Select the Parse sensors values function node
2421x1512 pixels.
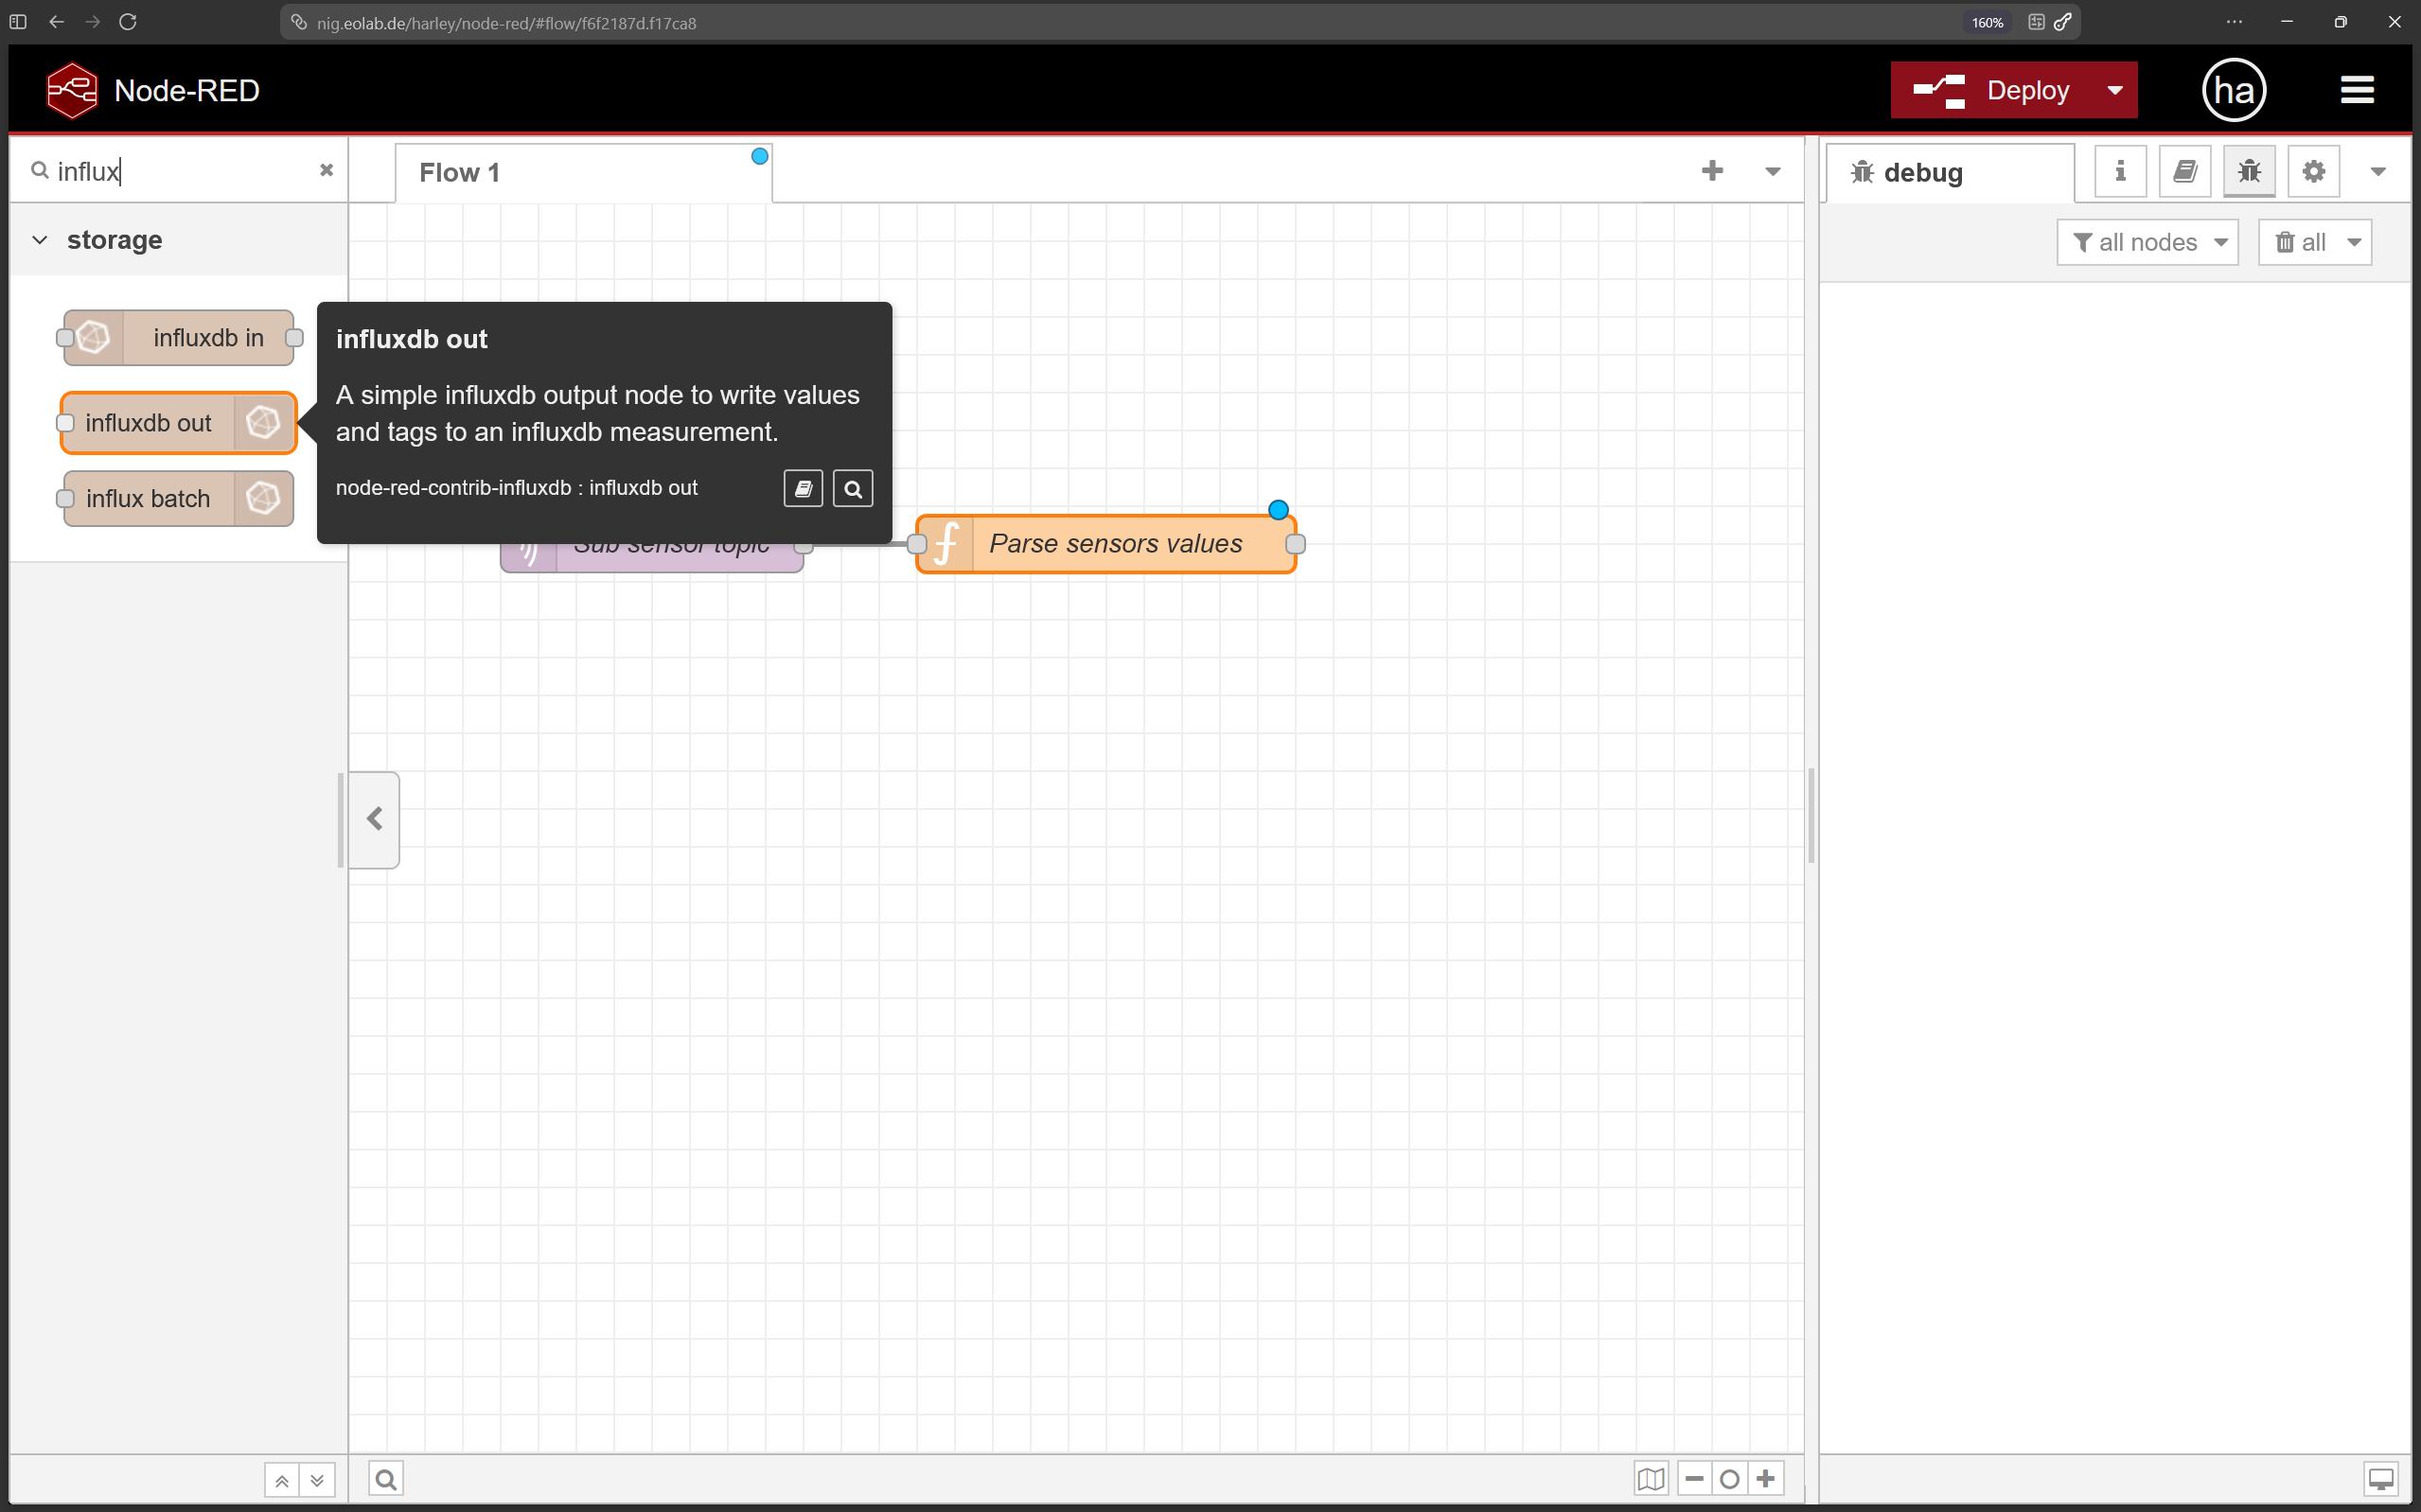(x=1106, y=544)
